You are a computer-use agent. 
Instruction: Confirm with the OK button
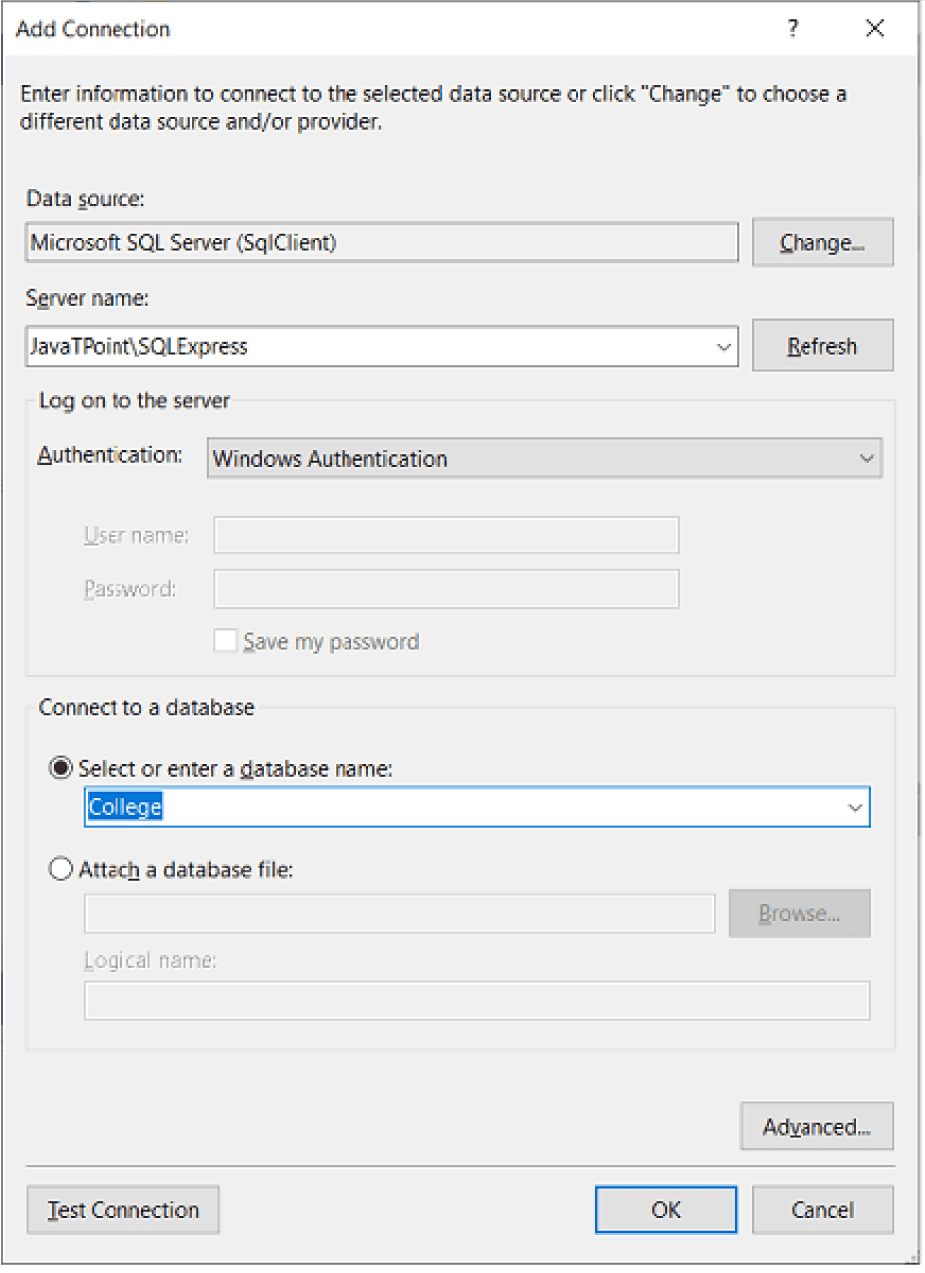tap(665, 1210)
